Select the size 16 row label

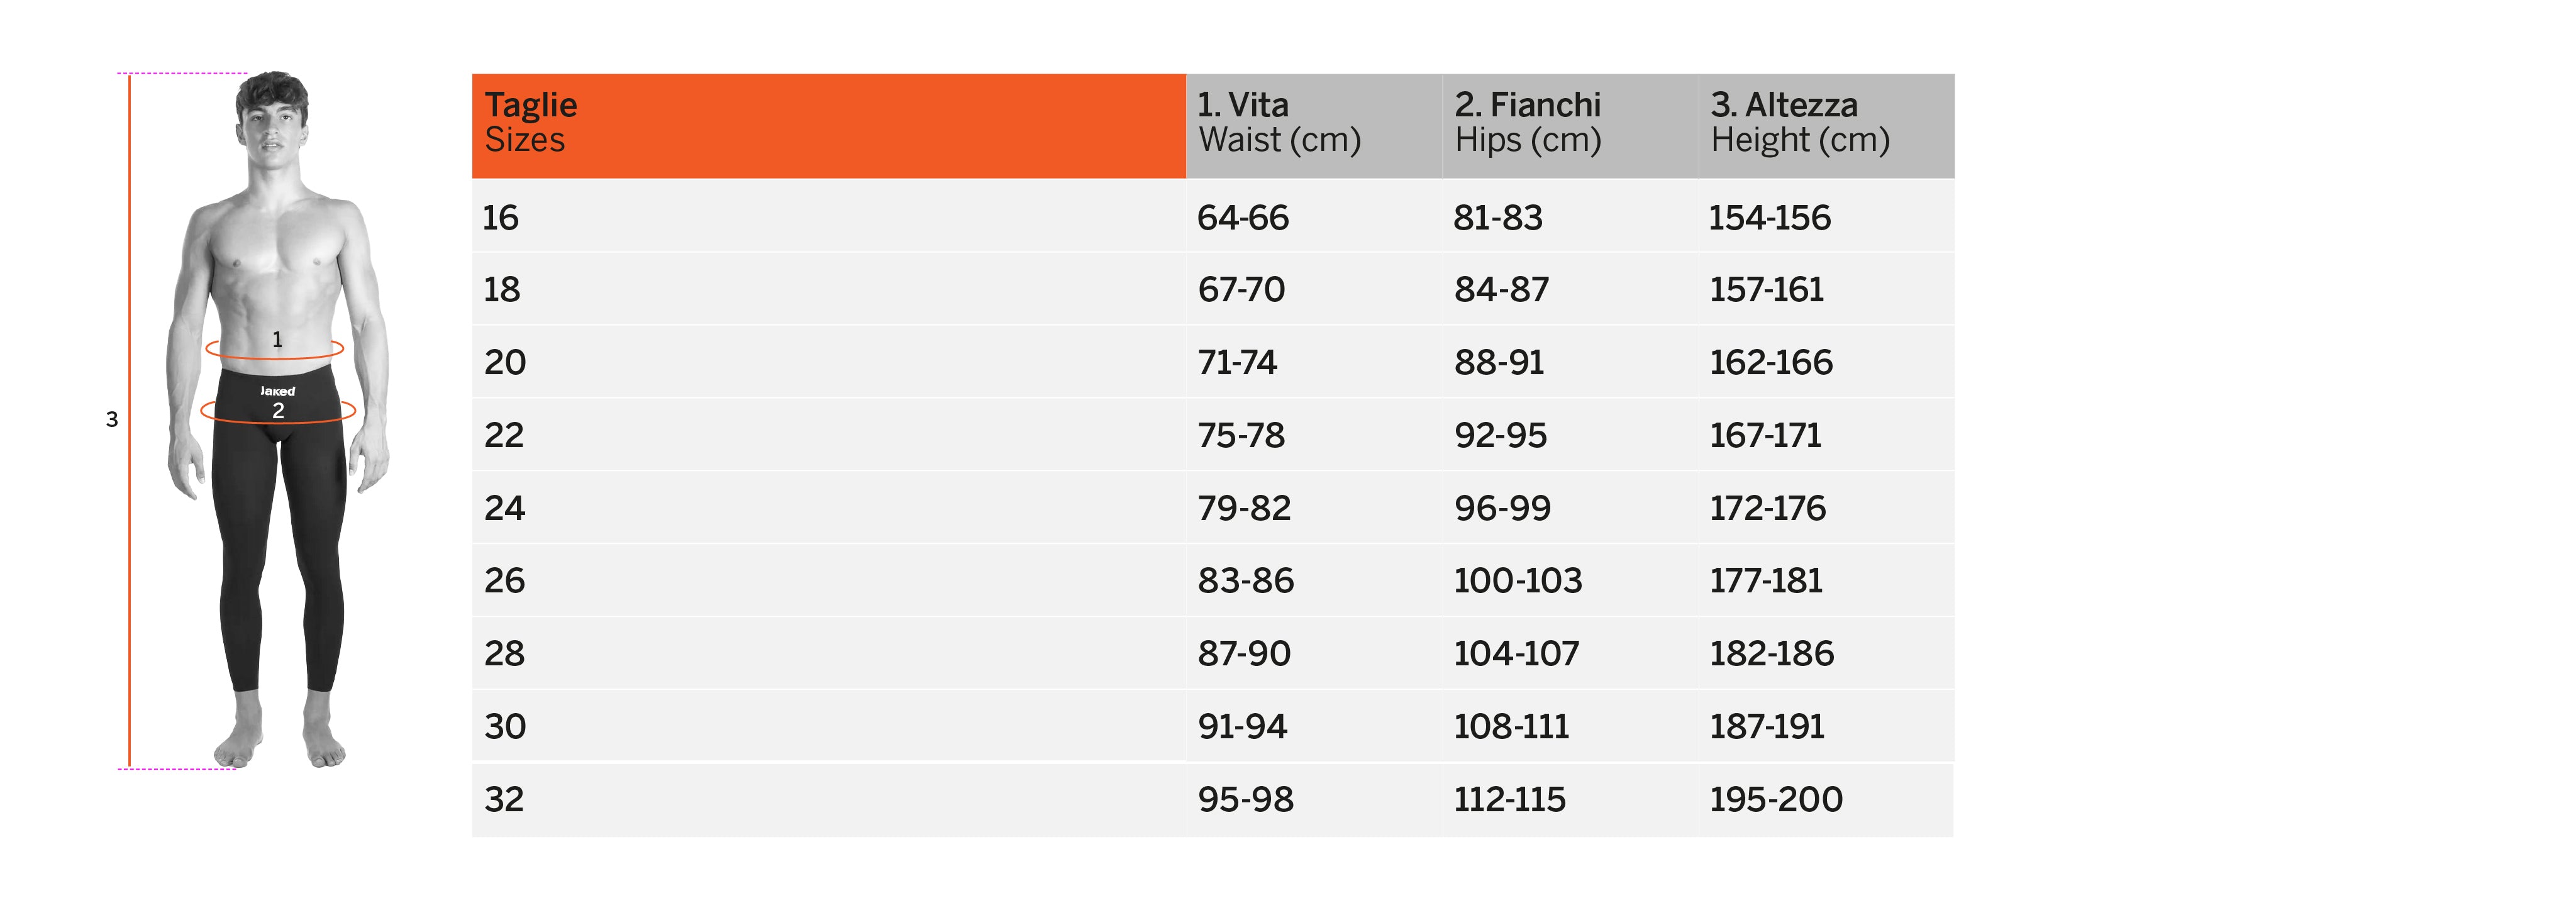tap(501, 218)
